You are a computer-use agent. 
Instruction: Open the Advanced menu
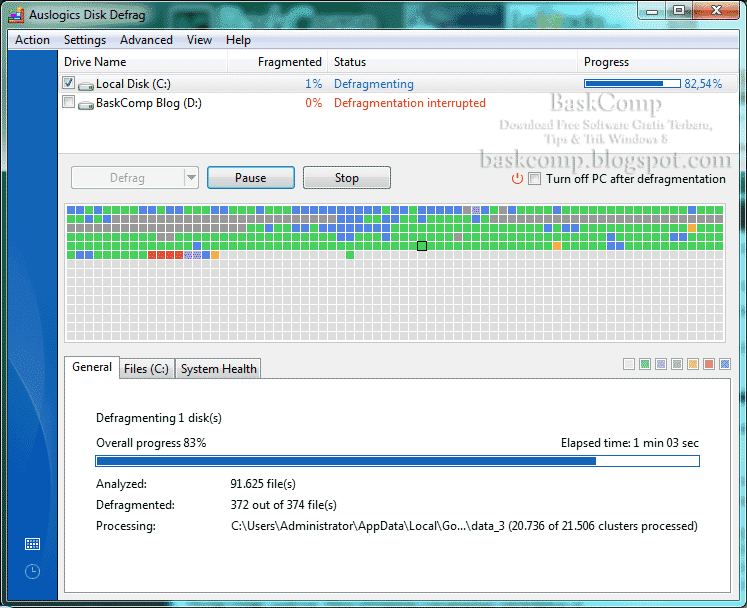pos(146,40)
